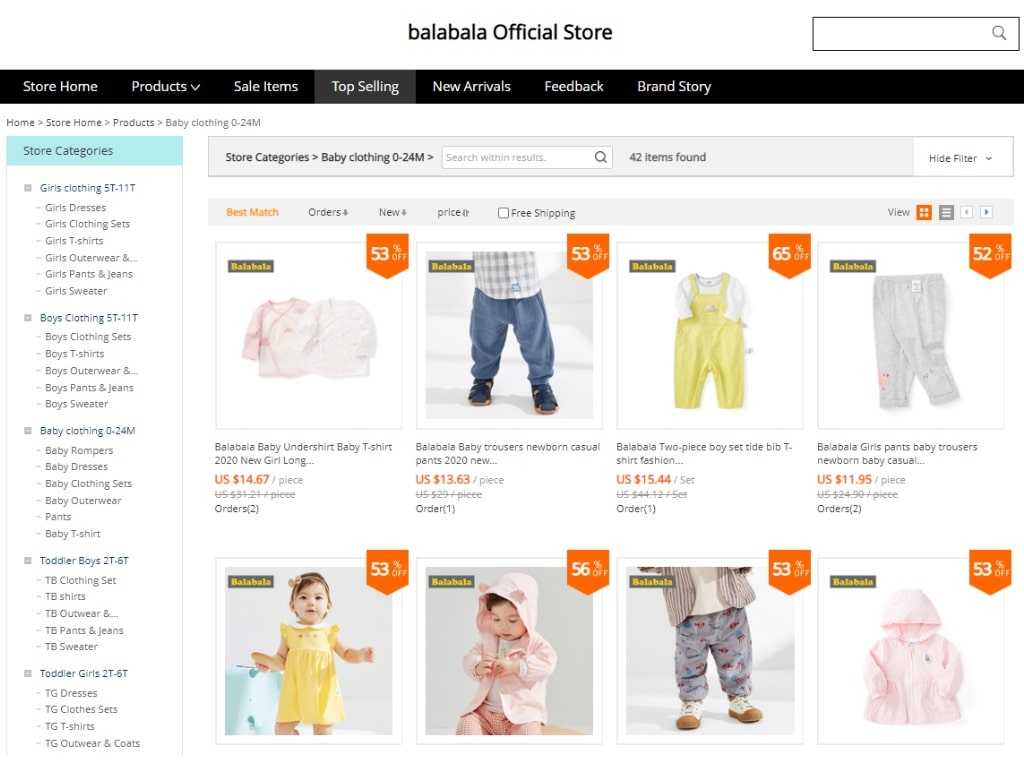The height and width of the screenshot is (768, 1024).
Task: Open Girls Sweater category
Action: click(x=76, y=291)
